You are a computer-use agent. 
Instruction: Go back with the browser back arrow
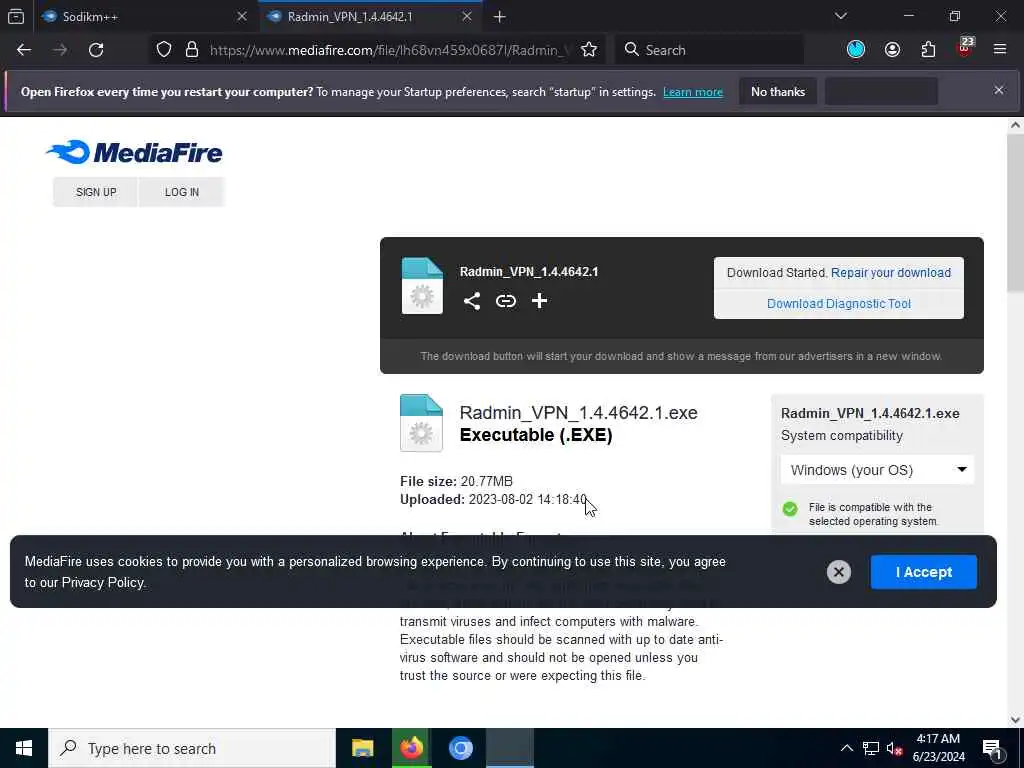[24, 50]
